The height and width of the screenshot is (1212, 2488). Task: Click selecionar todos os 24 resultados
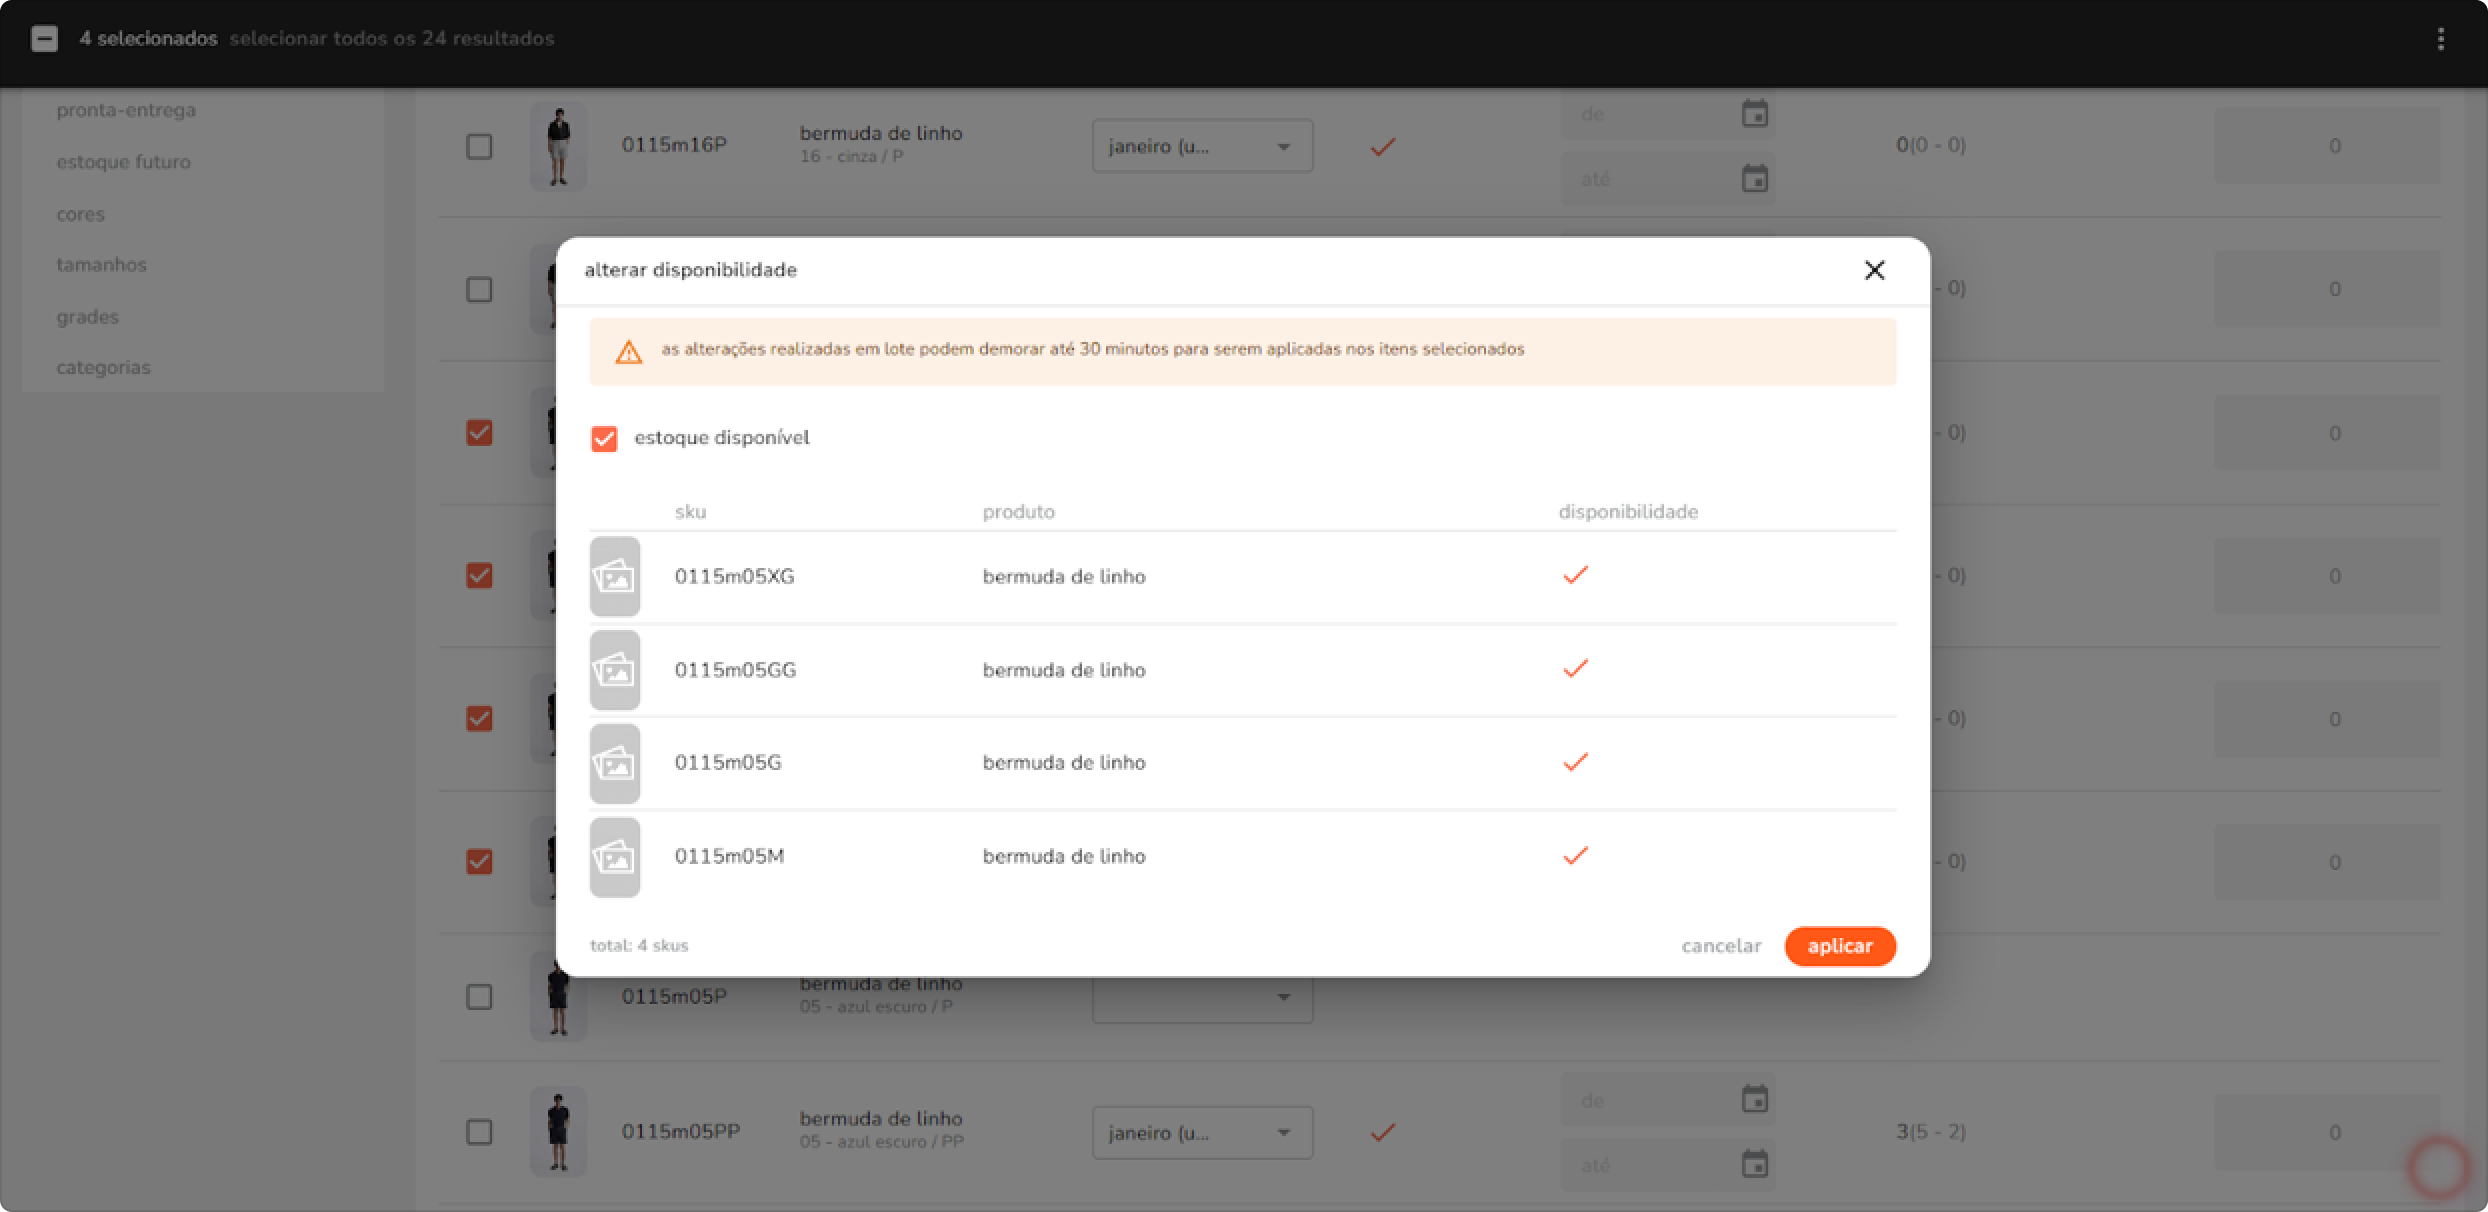[x=391, y=39]
